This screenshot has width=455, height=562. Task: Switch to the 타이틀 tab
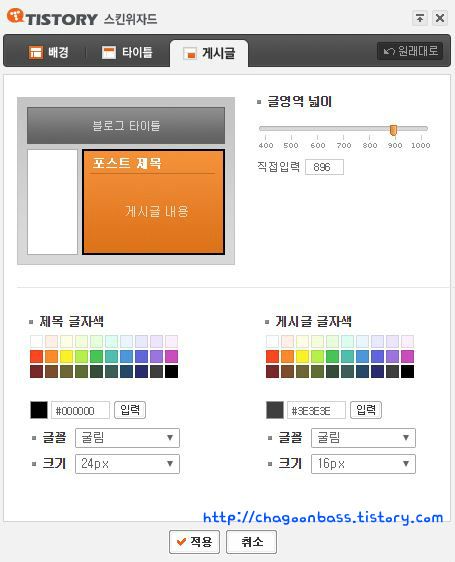click(127, 53)
